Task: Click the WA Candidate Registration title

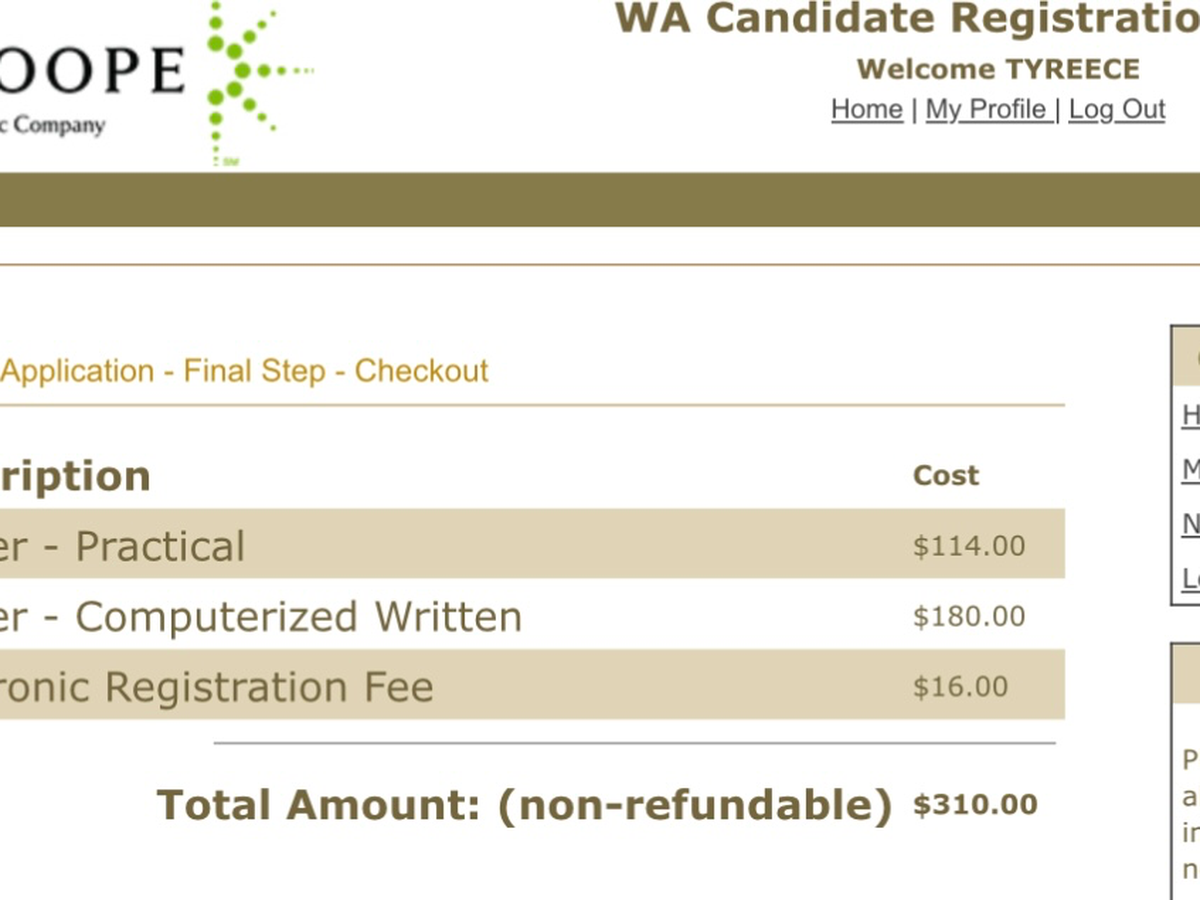Action: point(906,18)
